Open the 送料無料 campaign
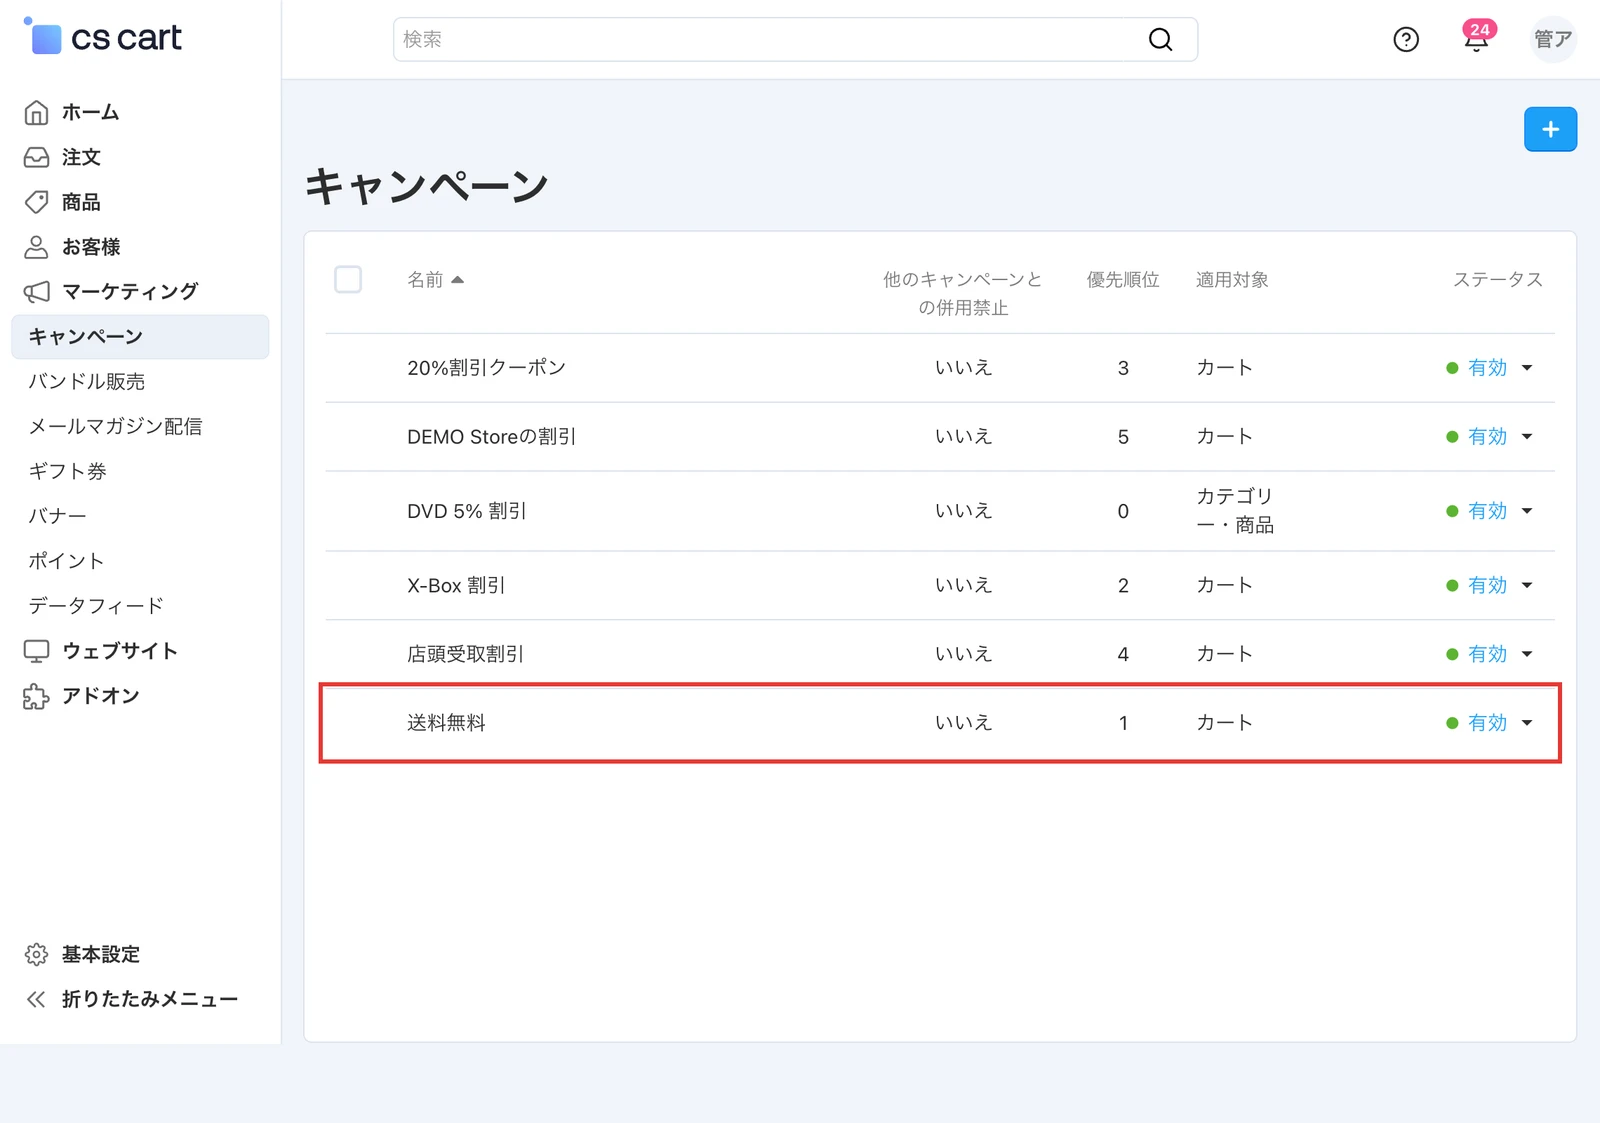This screenshot has height=1123, width=1600. point(446,723)
